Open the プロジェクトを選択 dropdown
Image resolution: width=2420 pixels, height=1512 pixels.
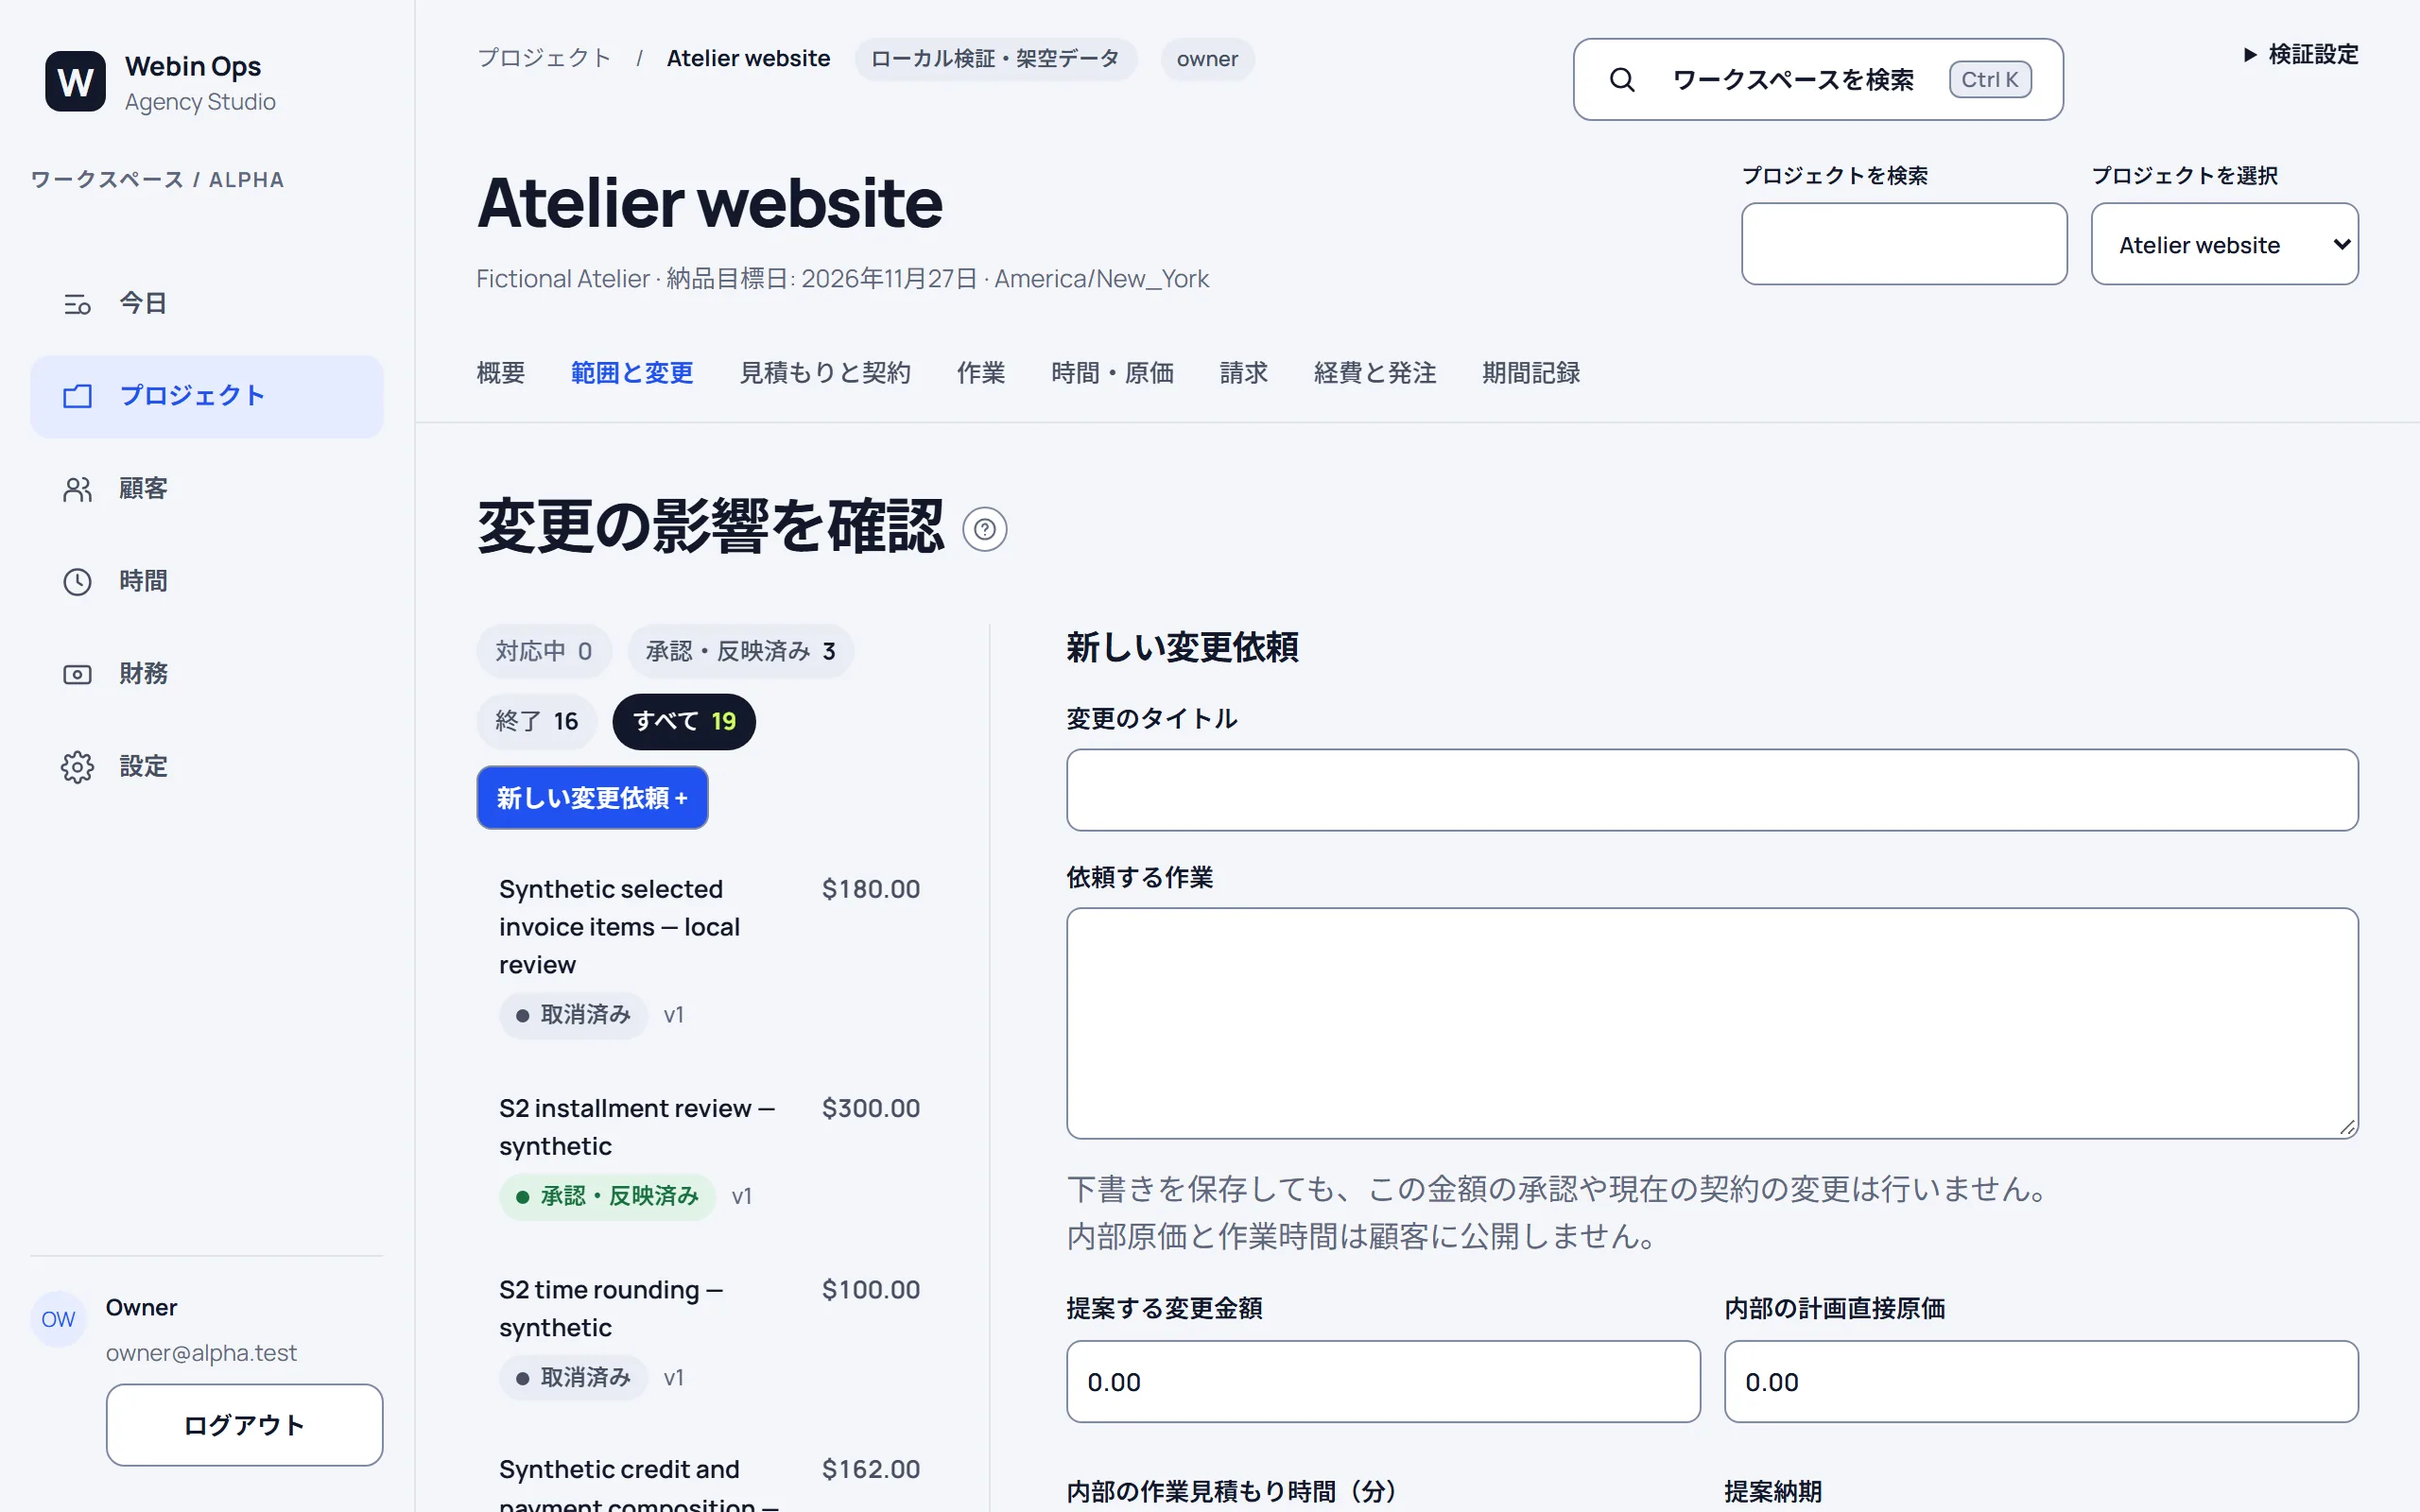(2224, 244)
